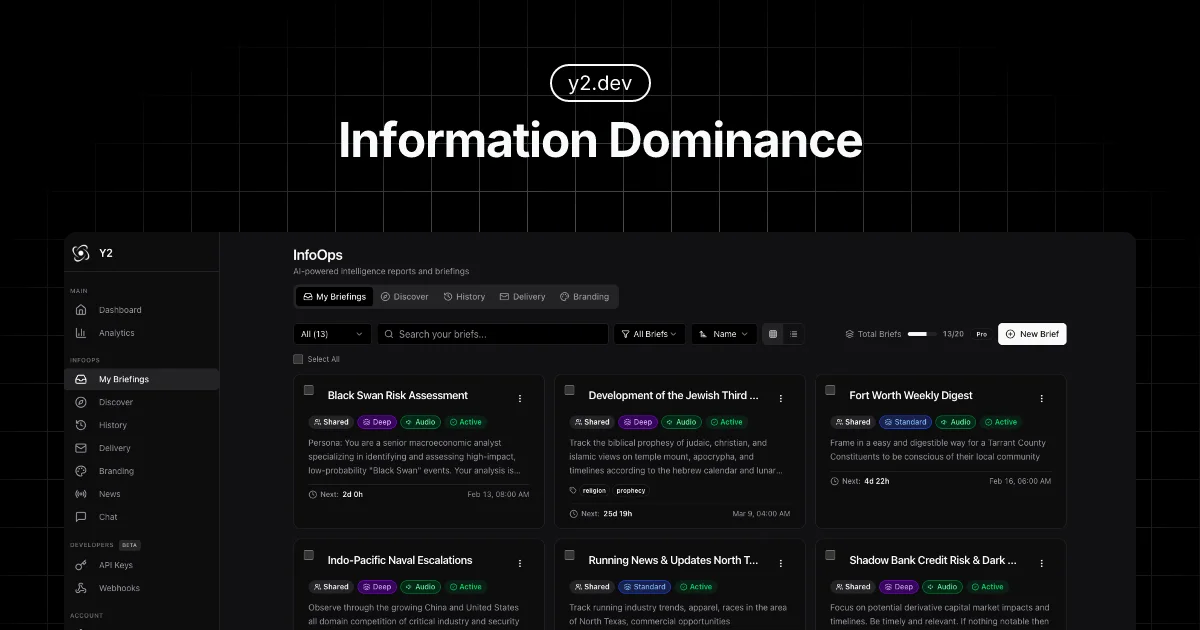Click the grid view icon
This screenshot has height=630, width=1200.
coord(772,334)
